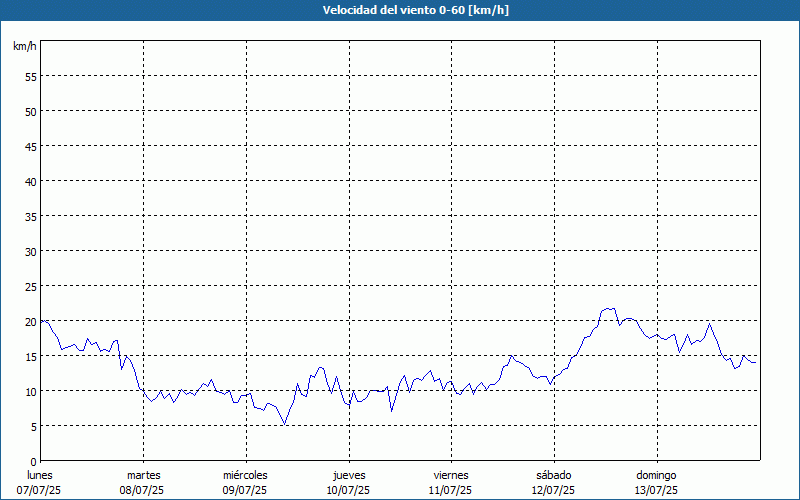
Task: Click the 'km/h' axis unit label
Action: [x=25, y=46]
